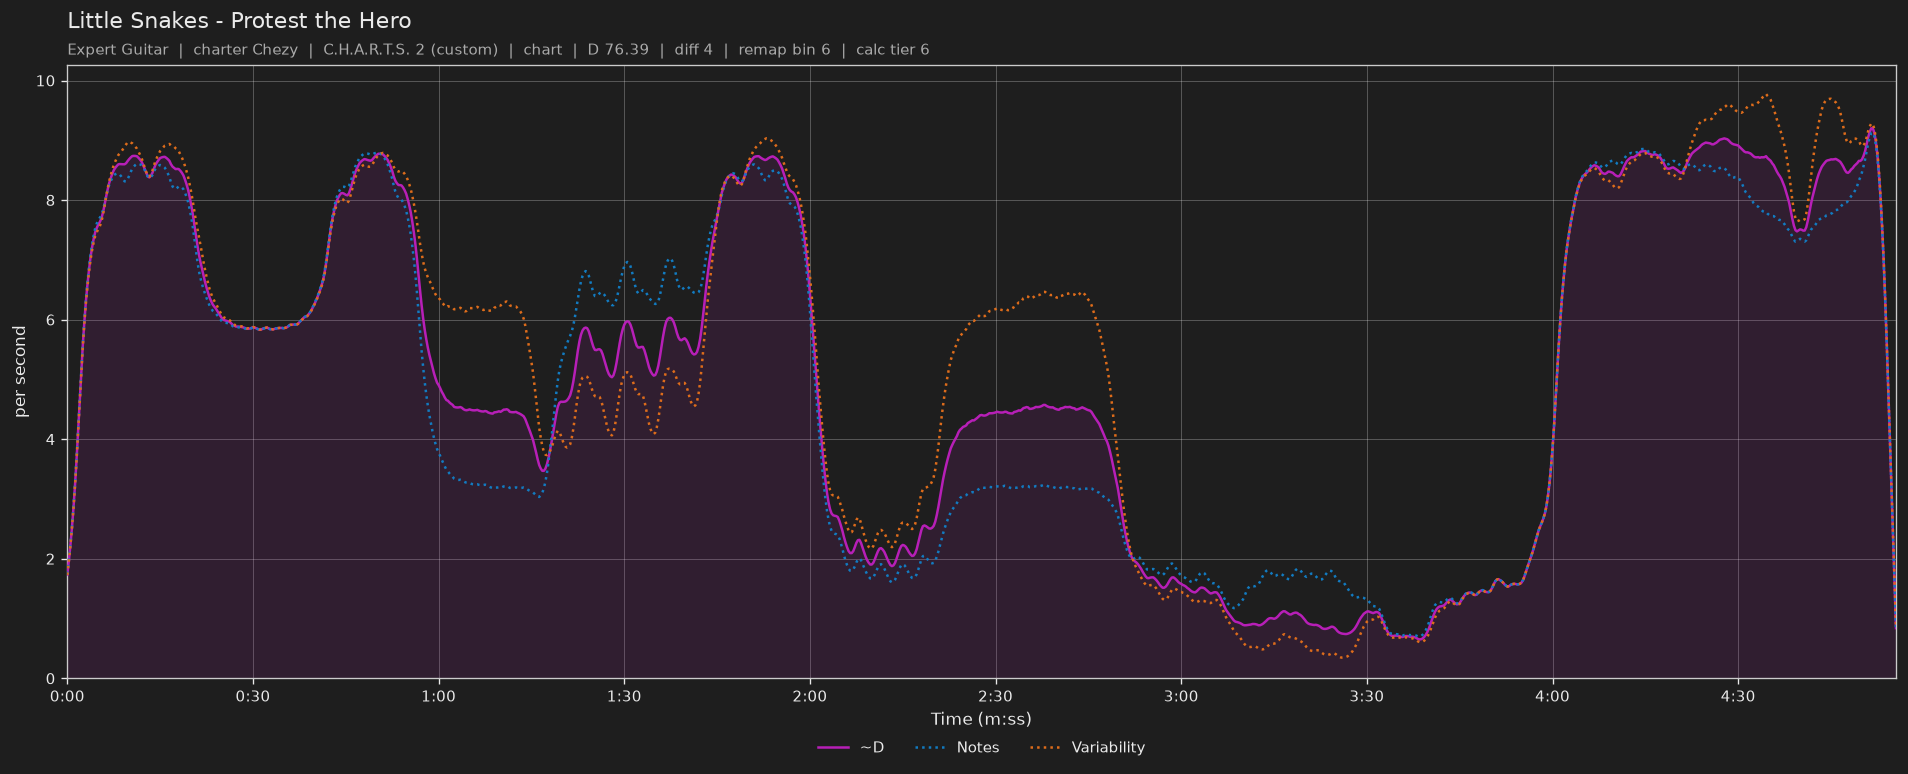
Task: Click the 2:30 x-axis tick label
Action: (995, 696)
